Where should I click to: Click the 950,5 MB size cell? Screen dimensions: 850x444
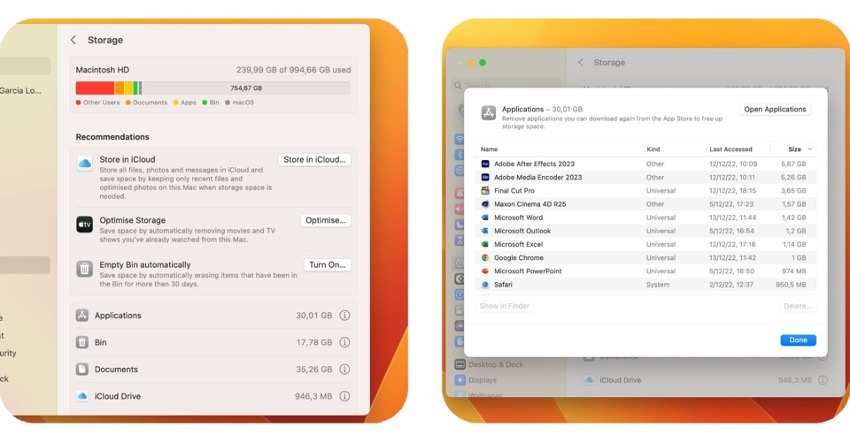(790, 285)
